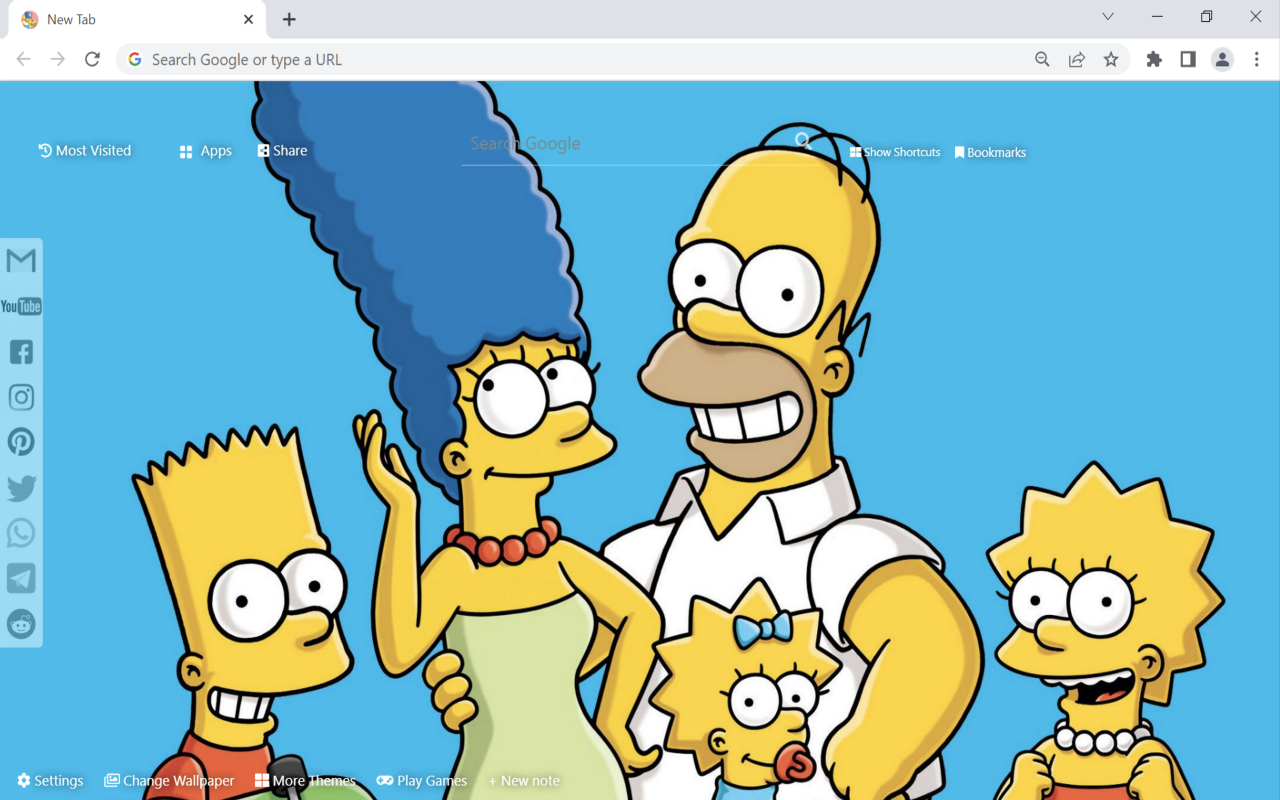Open Pinterest from the sidebar
The width and height of the screenshot is (1280, 800).
coord(21,441)
